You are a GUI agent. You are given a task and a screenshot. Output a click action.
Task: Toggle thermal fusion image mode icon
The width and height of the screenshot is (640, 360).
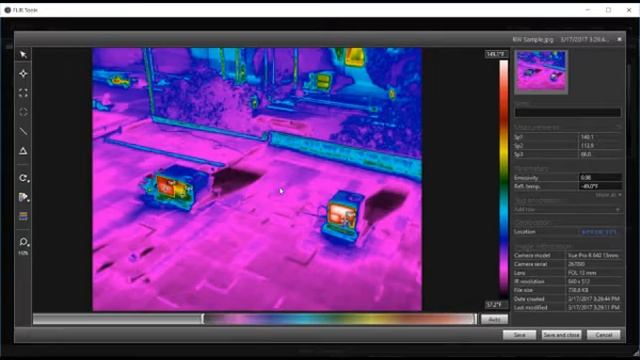coord(23,216)
